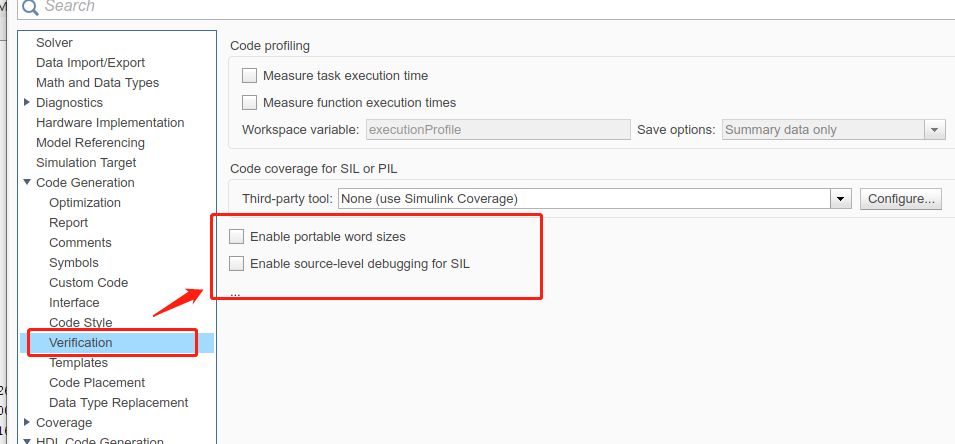955x444 pixels.
Task: Expand the Coverage tree node
Action: (27, 422)
